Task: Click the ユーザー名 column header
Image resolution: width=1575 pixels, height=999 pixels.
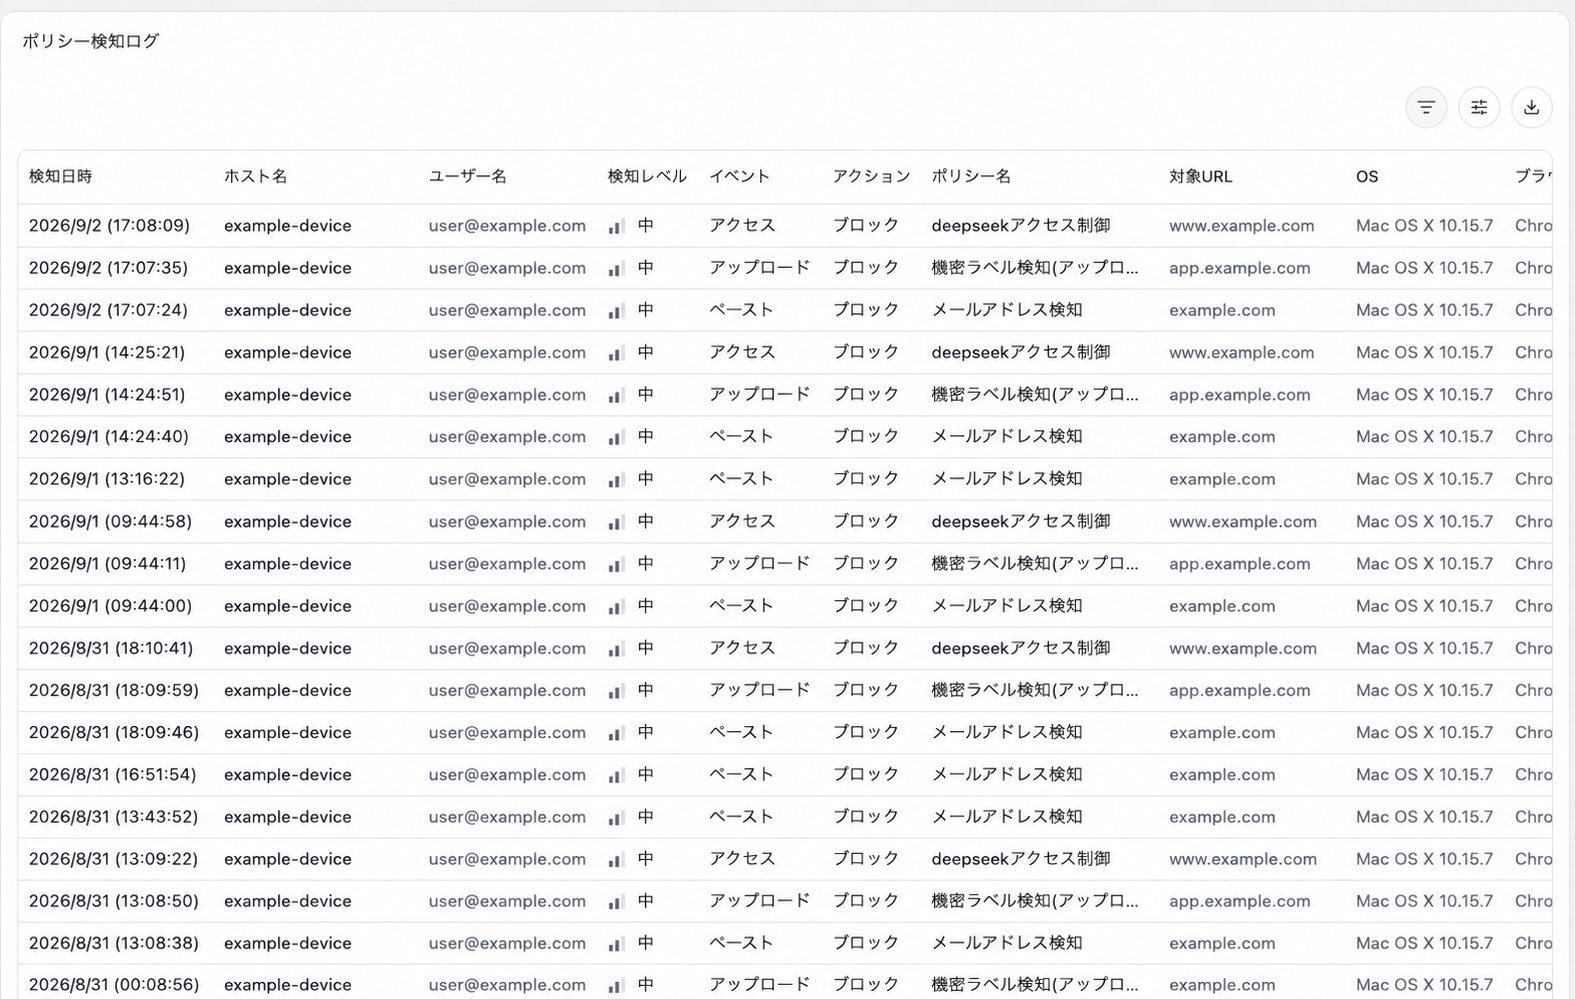Action: pos(467,176)
